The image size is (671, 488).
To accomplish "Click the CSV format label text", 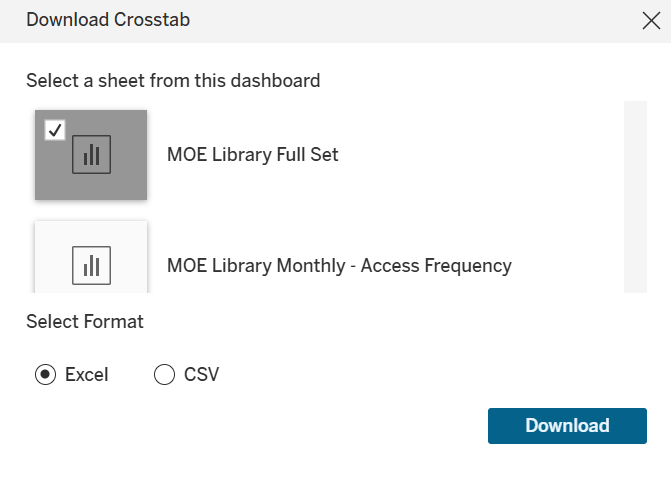I will (201, 375).
